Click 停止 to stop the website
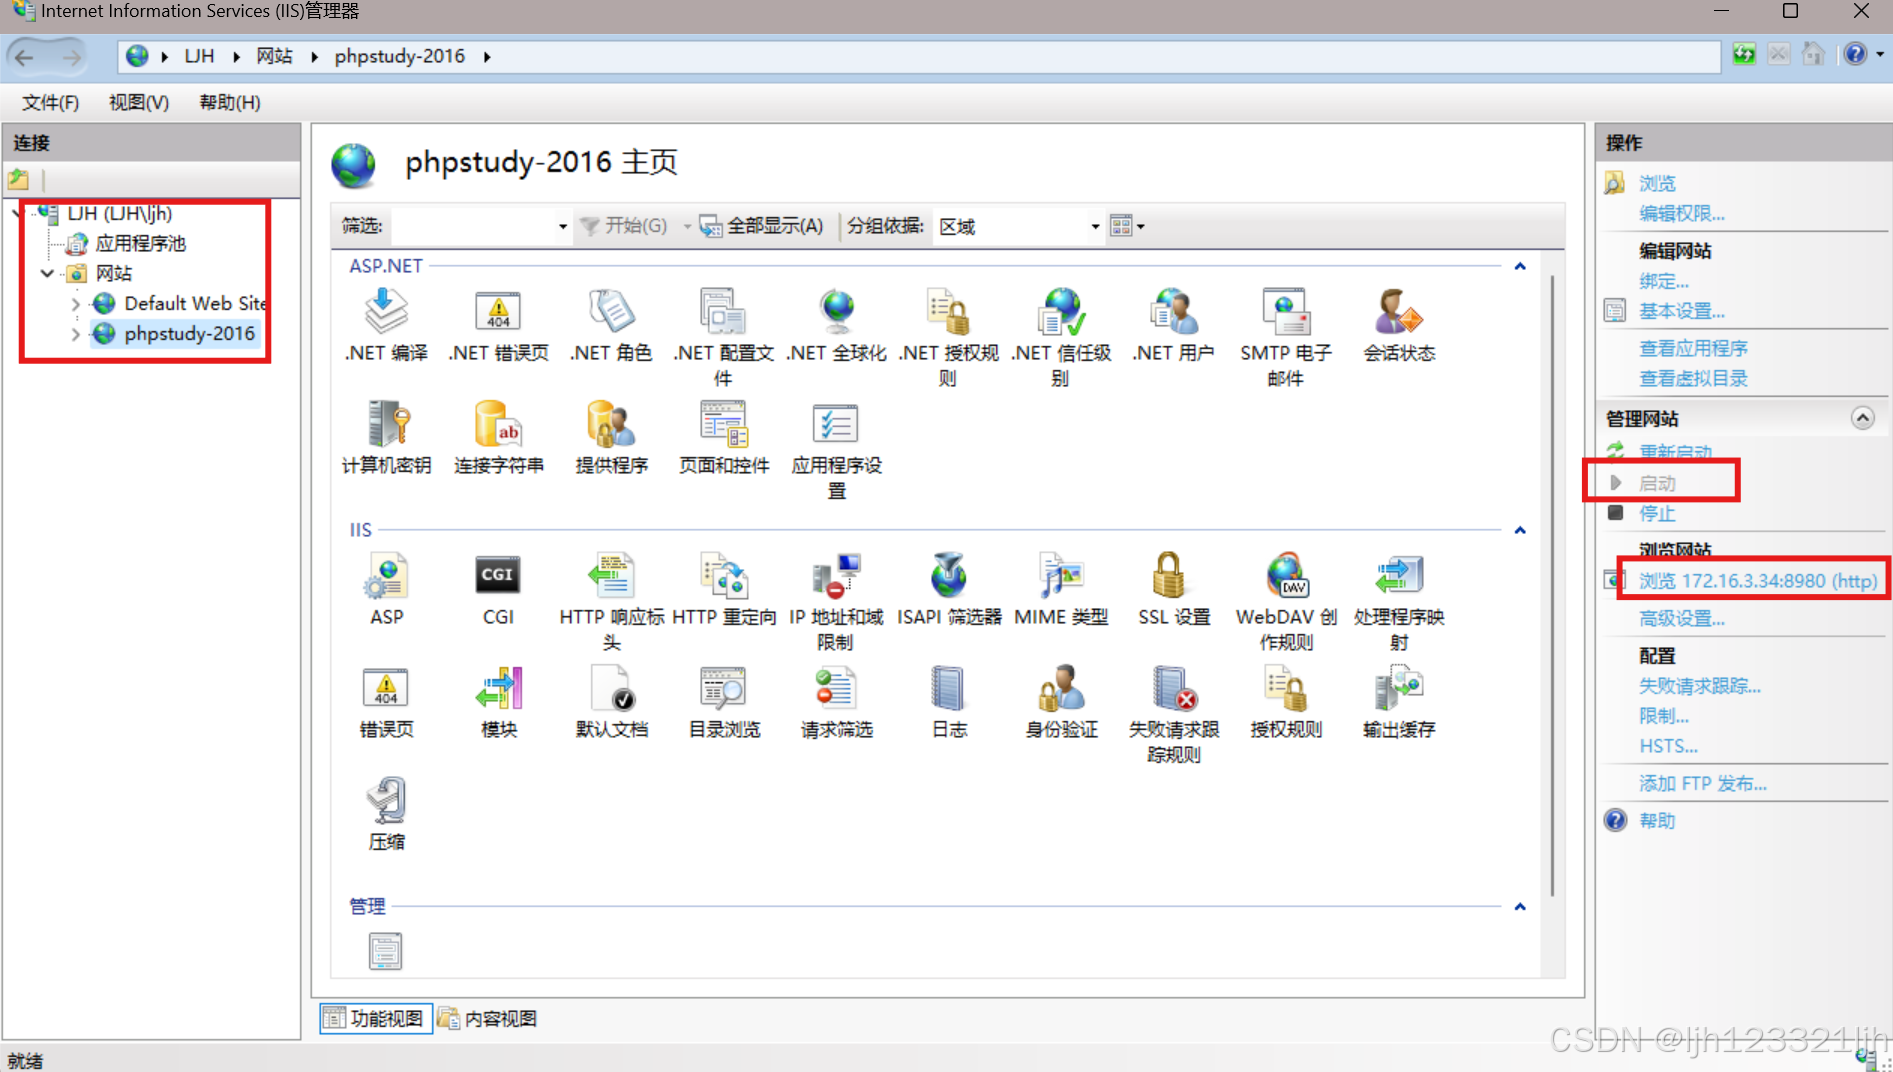Image resolution: width=1893 pixels, height=1072 pixels. pos(1656,513)
